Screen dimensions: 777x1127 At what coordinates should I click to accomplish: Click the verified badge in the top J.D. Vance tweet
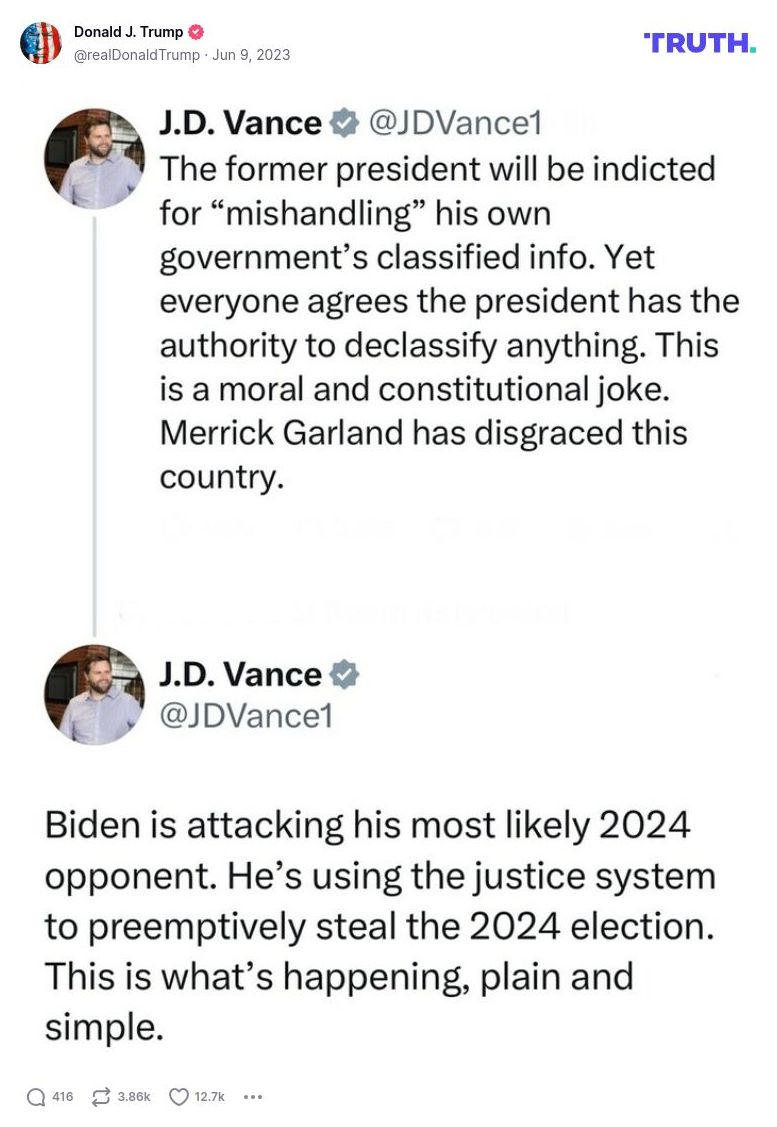point(344,123)
